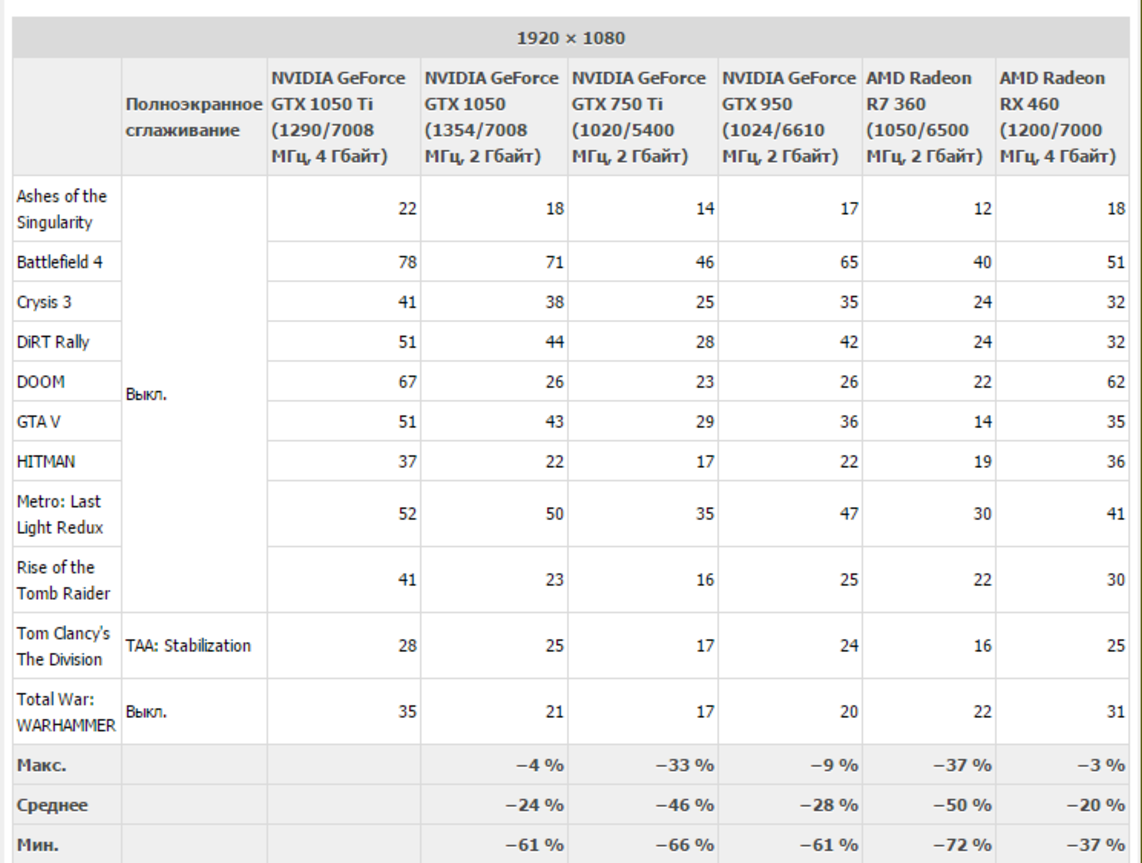Select the Среднее summary row label

[x=52, y=805]
